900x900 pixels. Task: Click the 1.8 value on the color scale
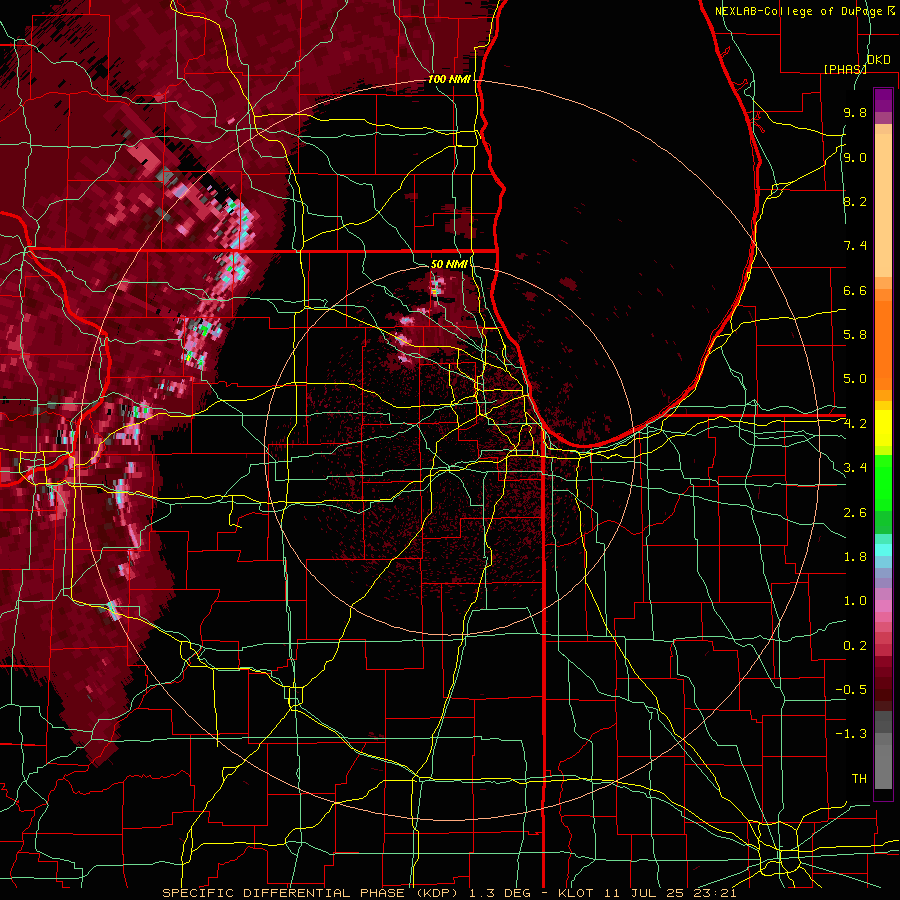coord(855,557)
